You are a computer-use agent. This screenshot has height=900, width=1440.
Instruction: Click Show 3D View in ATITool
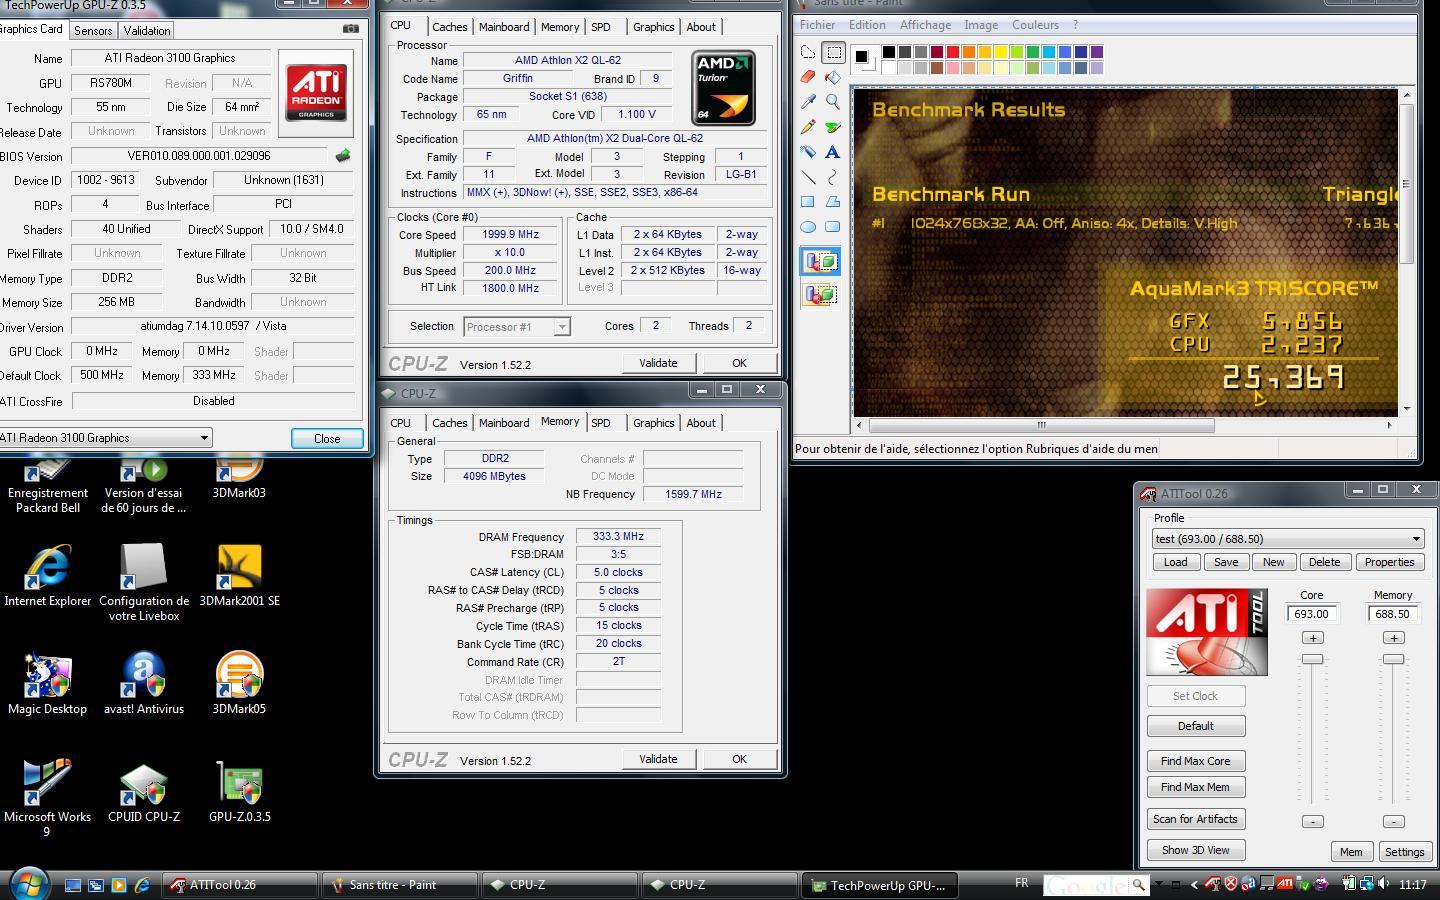click(x=1195, y=850)
